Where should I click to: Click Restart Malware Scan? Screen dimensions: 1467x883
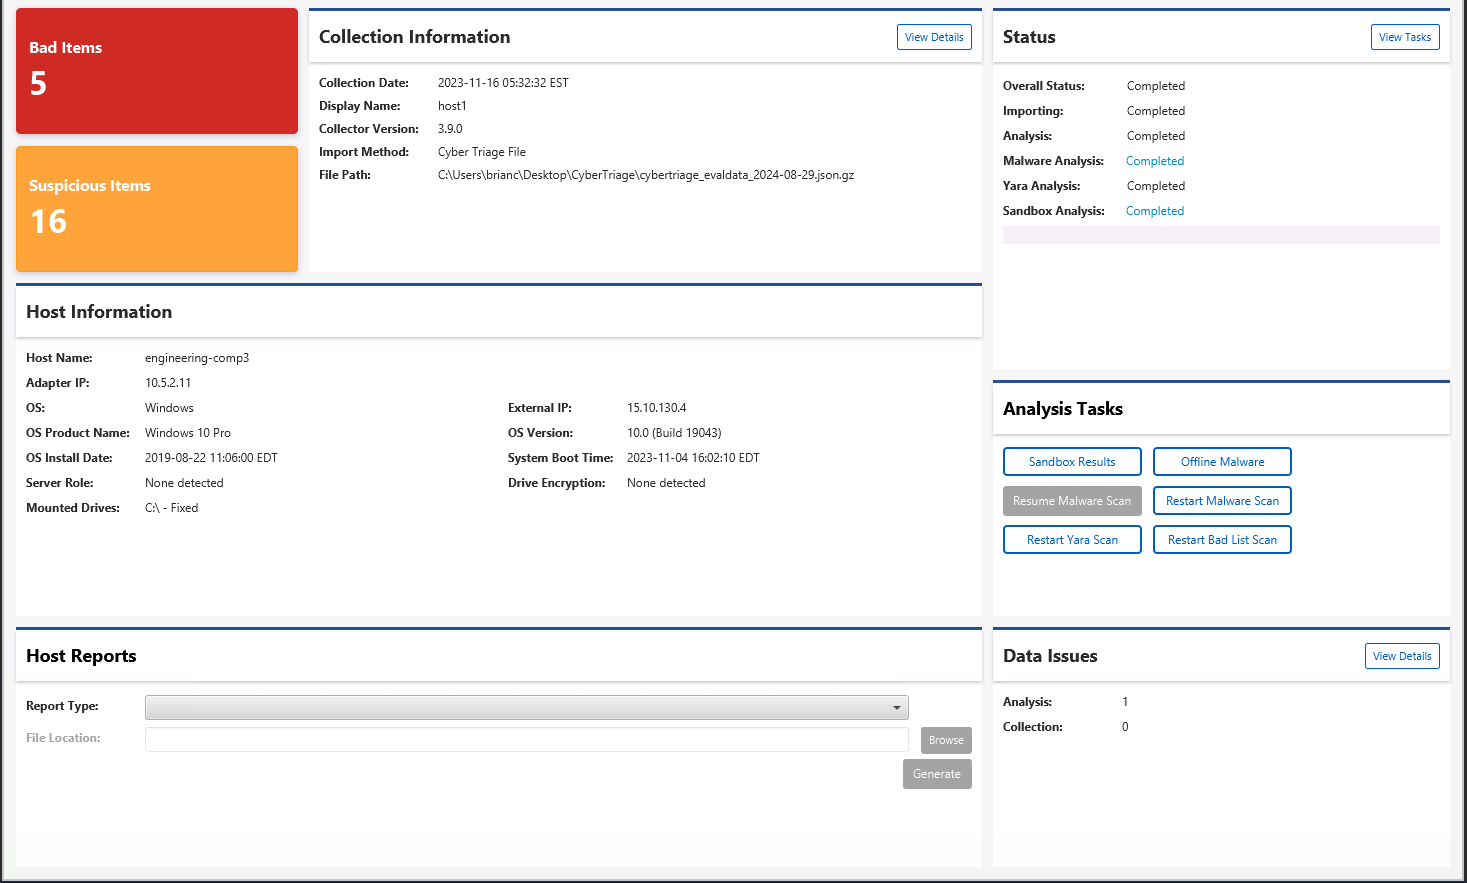point(1222,501)
